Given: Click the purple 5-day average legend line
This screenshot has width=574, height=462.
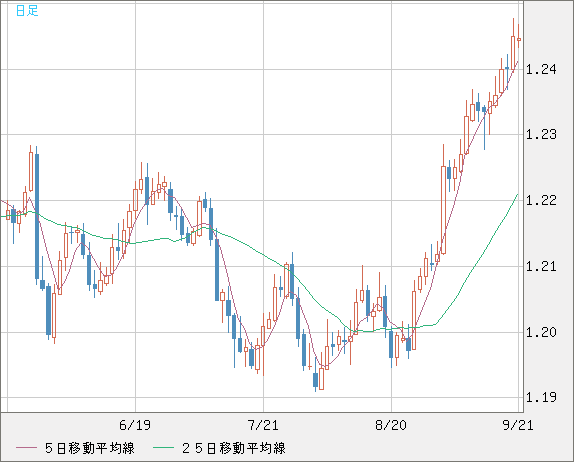Looking at the screenshot, I should pyautogui.click(x=26, y=448).
